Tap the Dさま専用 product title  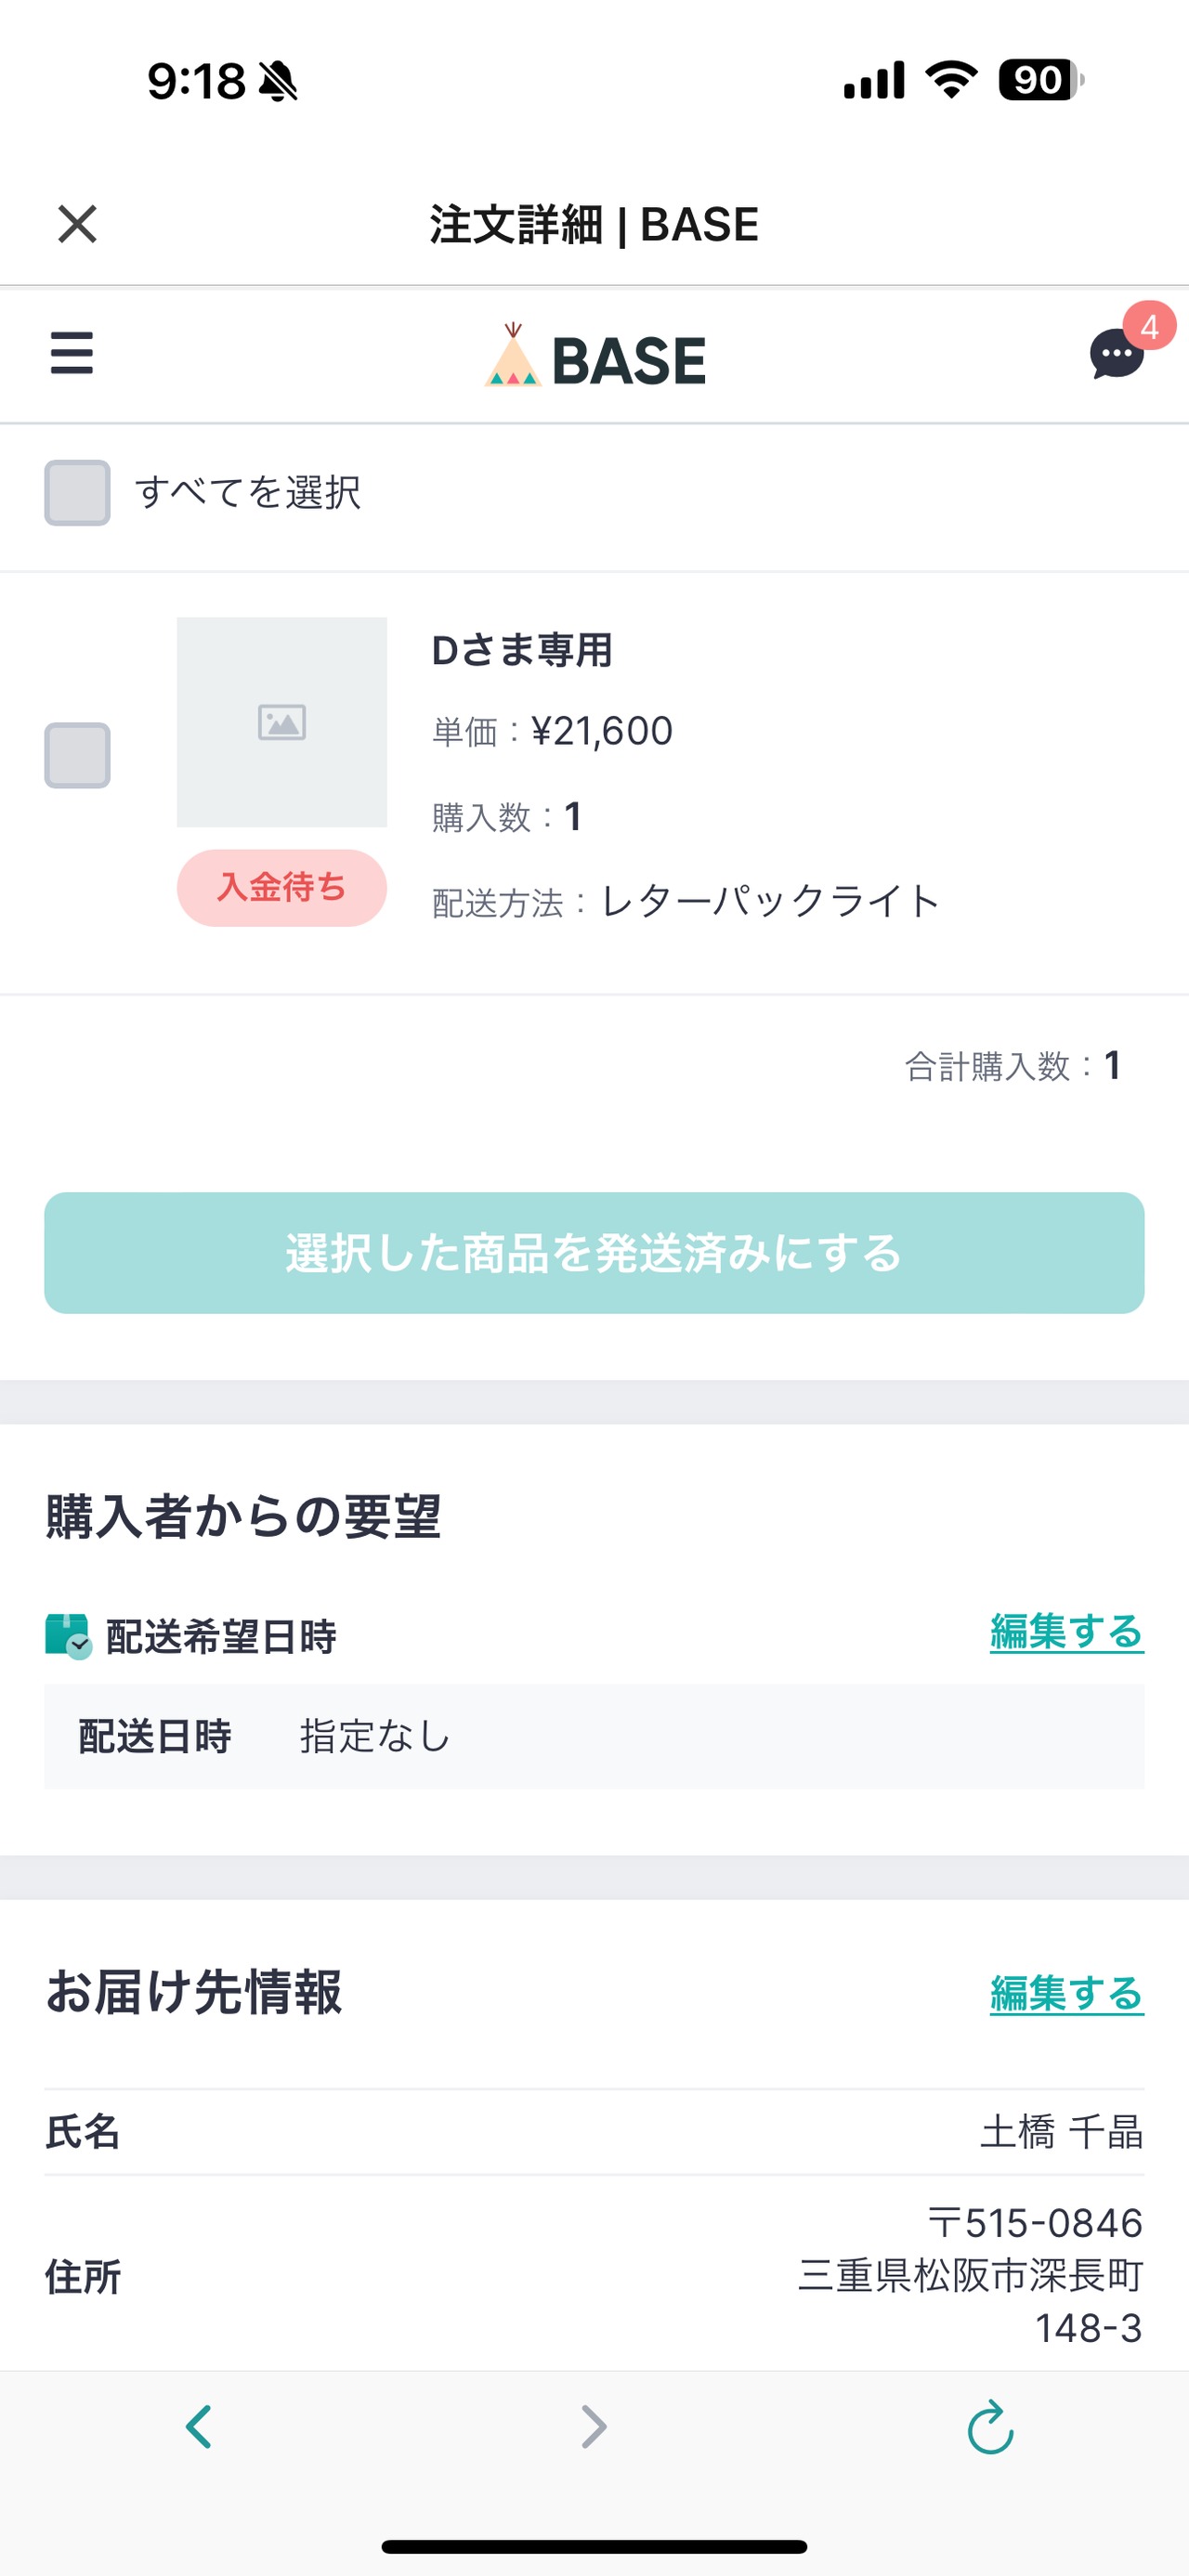[x=522, y=651]
